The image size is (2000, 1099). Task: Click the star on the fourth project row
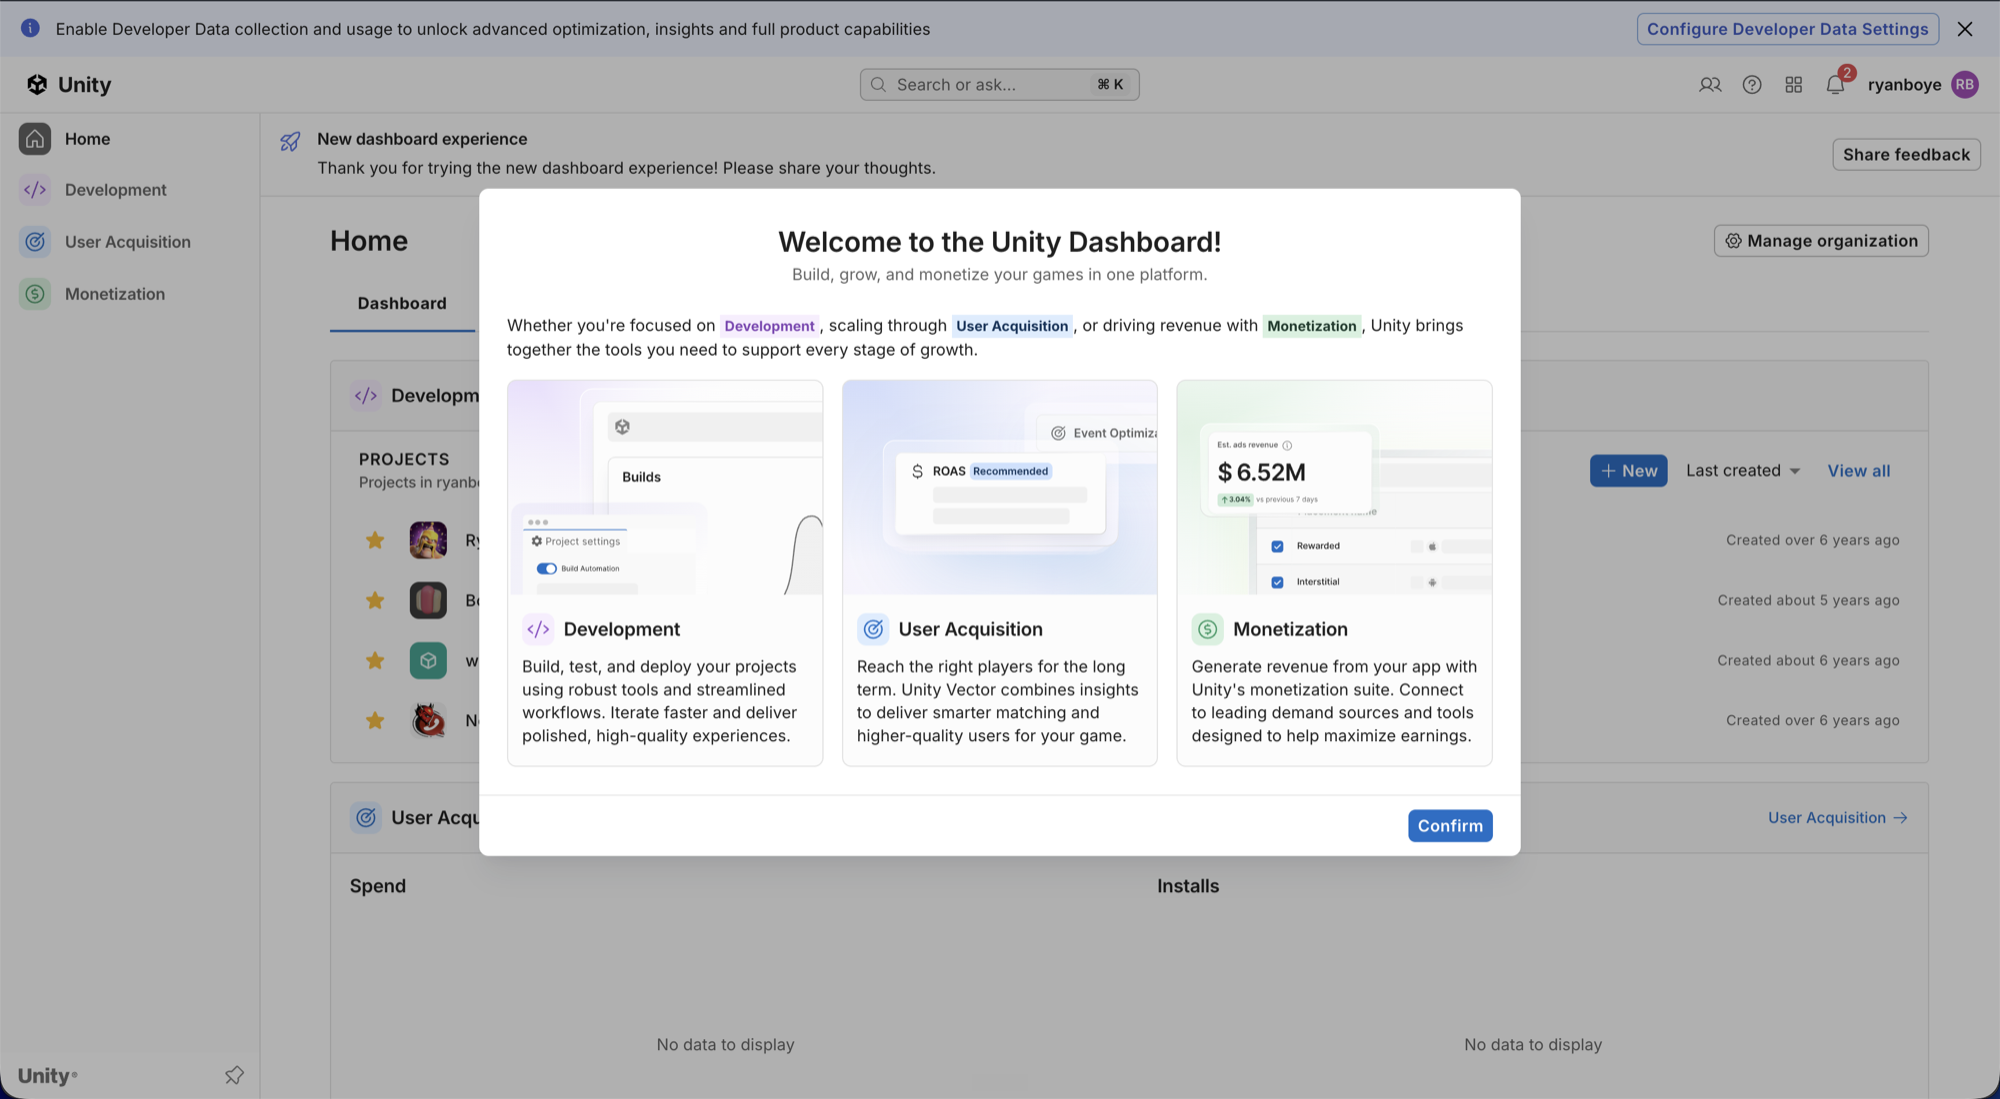point(375,721)
